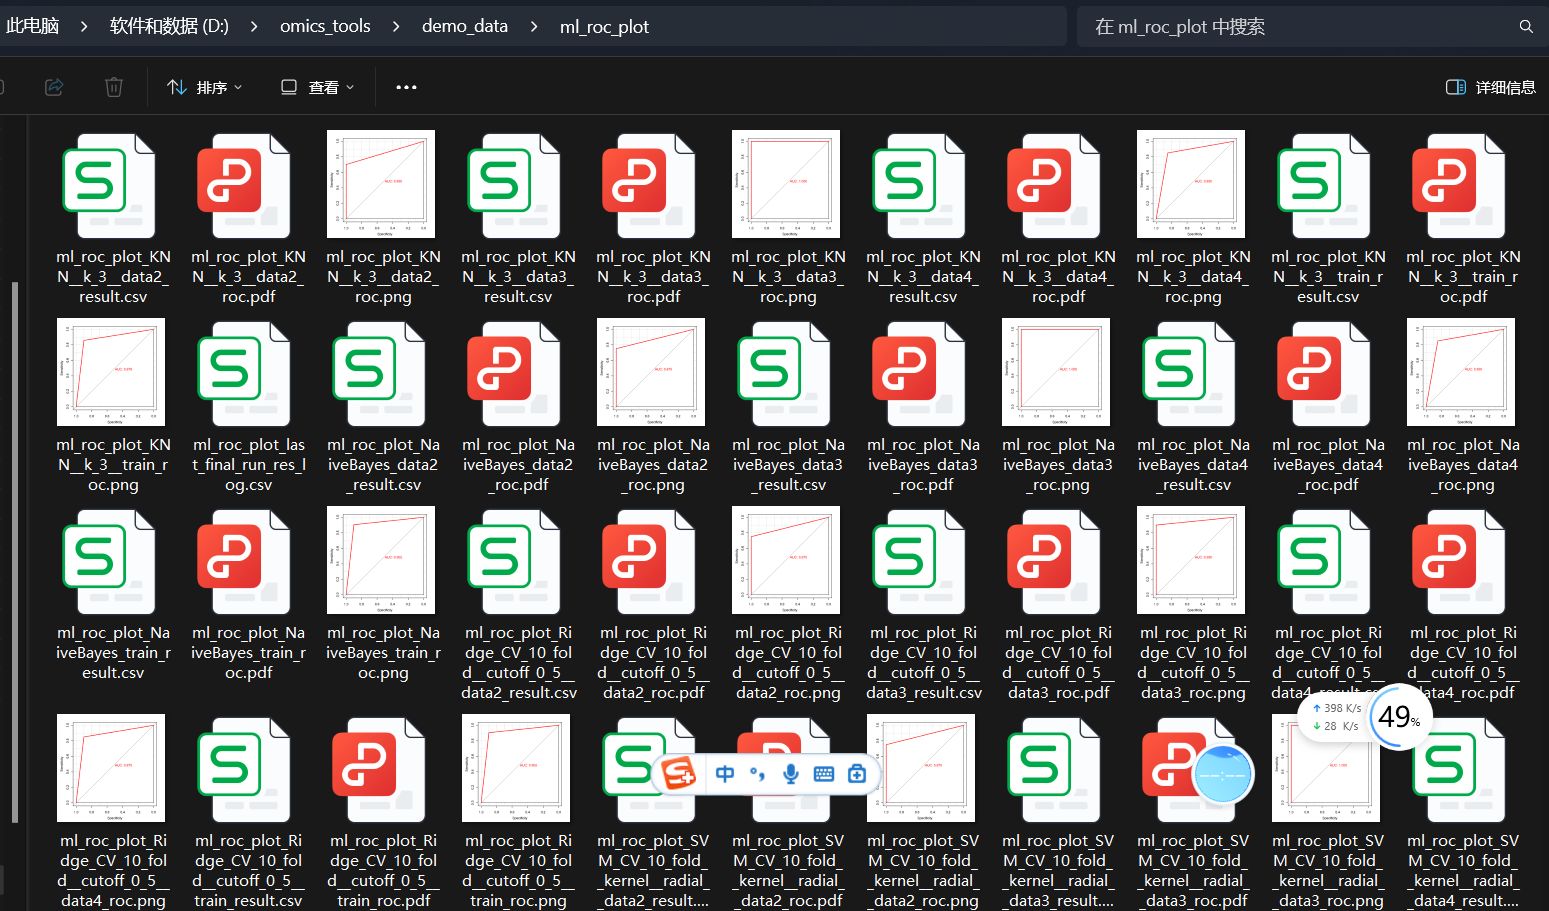1549x911 pixels.
Task: Open Sogou soft keyboard icon
Action: 824,773
